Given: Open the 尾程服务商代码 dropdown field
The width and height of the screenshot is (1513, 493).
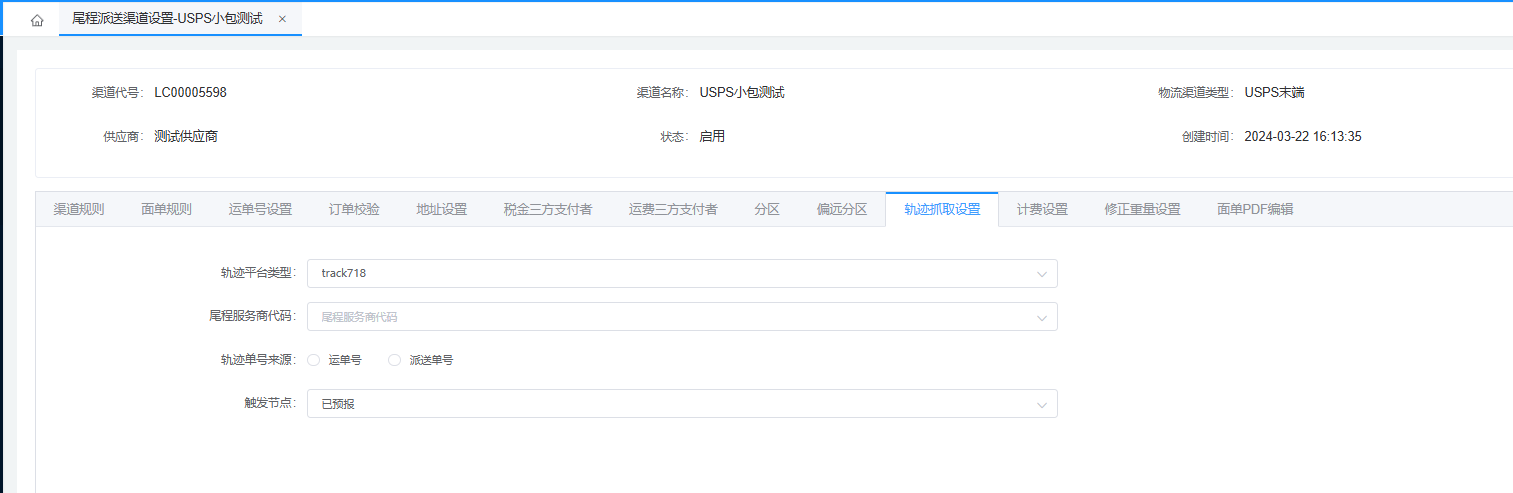Looking at the screenshot, I should tap(682, 317).
